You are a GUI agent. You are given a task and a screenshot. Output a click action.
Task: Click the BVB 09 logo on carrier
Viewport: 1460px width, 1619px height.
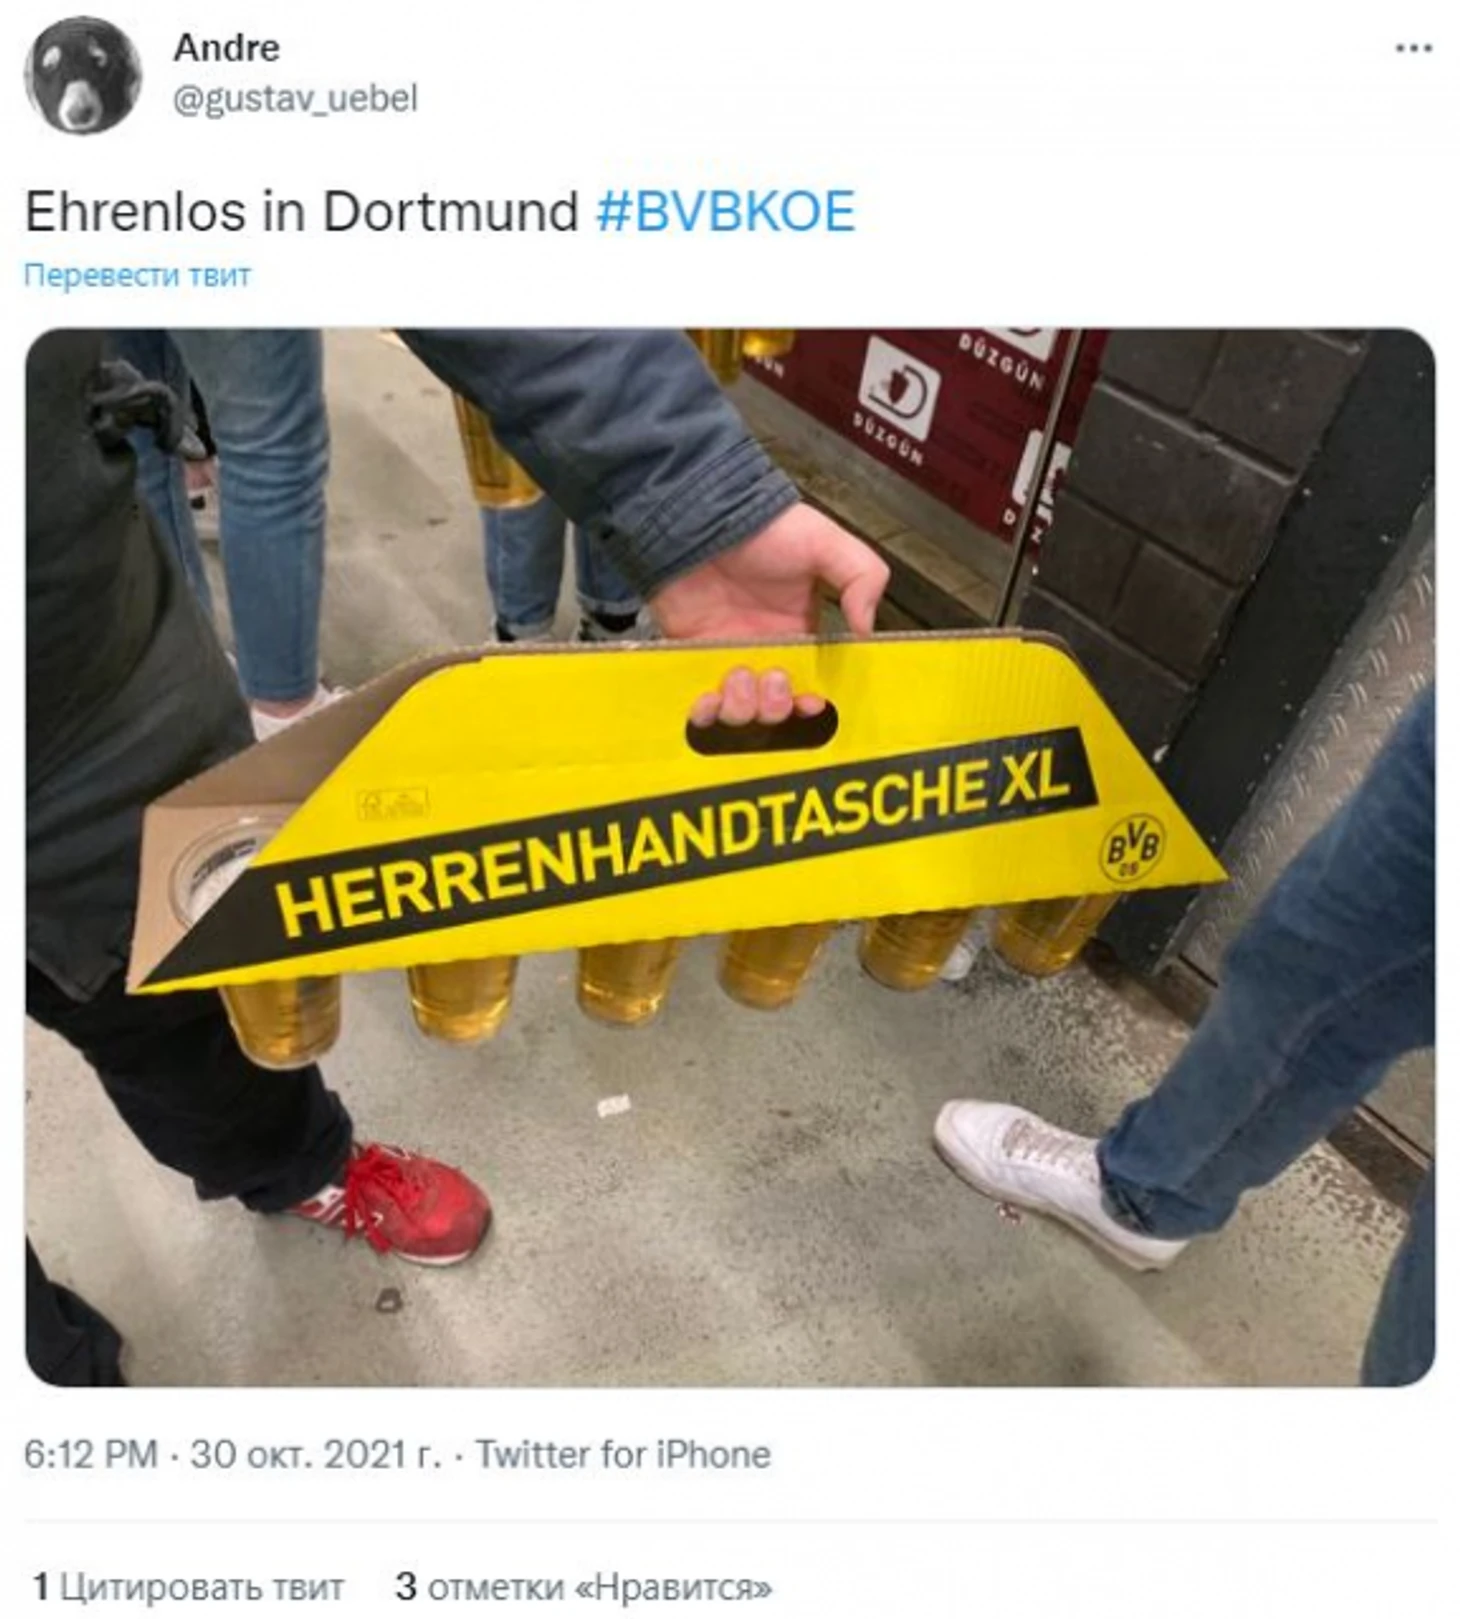[1132, 848]
